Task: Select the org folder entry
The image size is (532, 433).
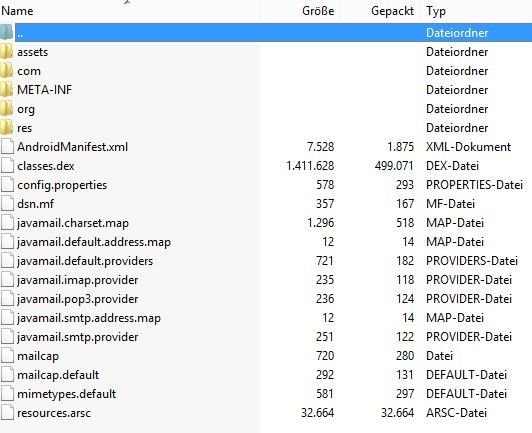Action: coord(266,109)
